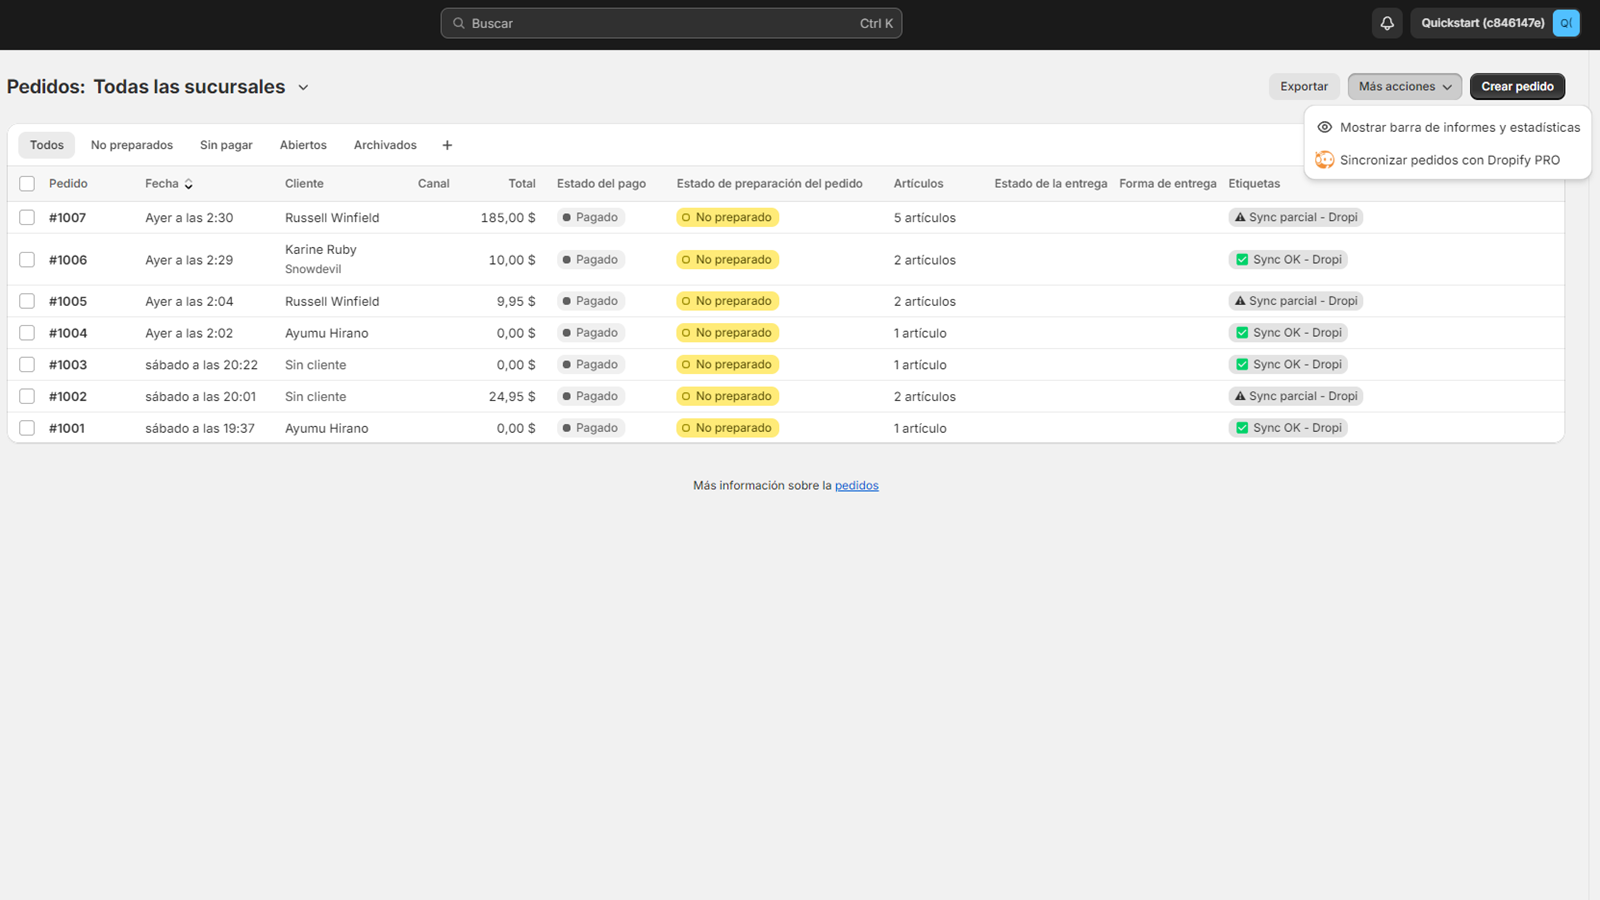The width and height of the screenshot is (1600, 900).
Task: Click the Fecha sort arrows icon
Action: [x=188, y=184]
